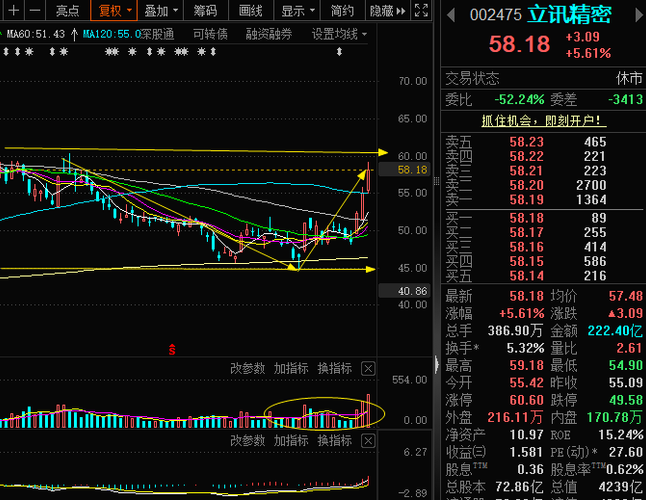Open 融资融券 tag
Screen dimensions: 646x500
click(269, 34)
